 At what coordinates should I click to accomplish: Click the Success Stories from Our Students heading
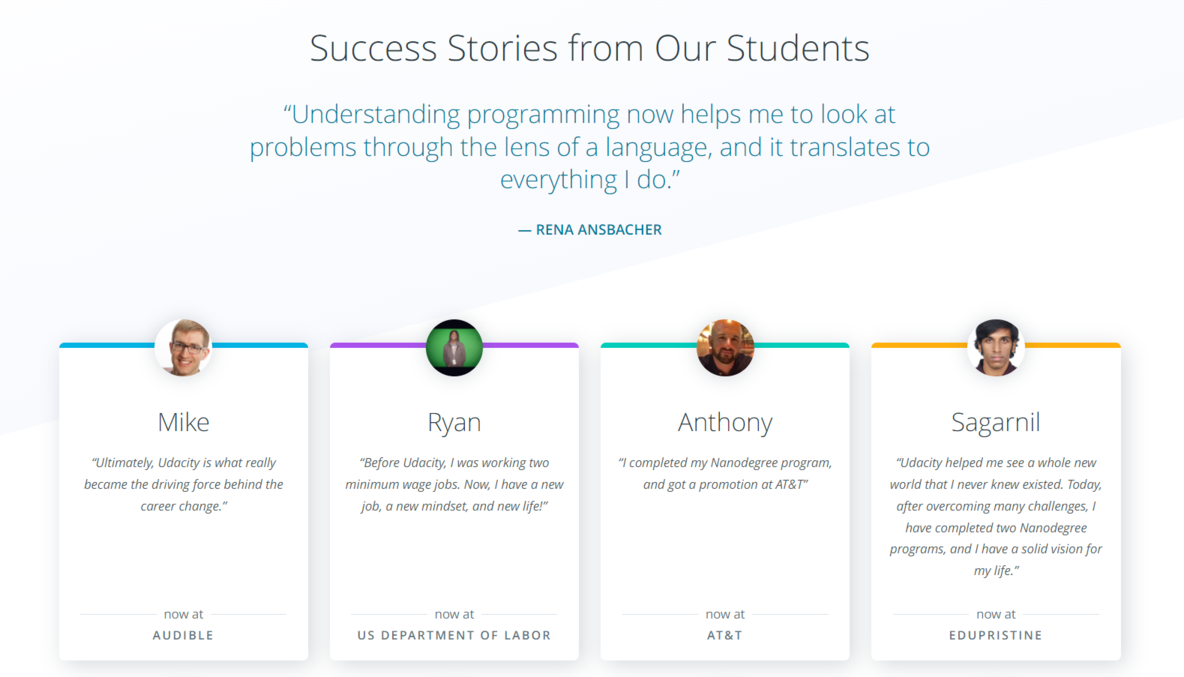coord(590,48)
